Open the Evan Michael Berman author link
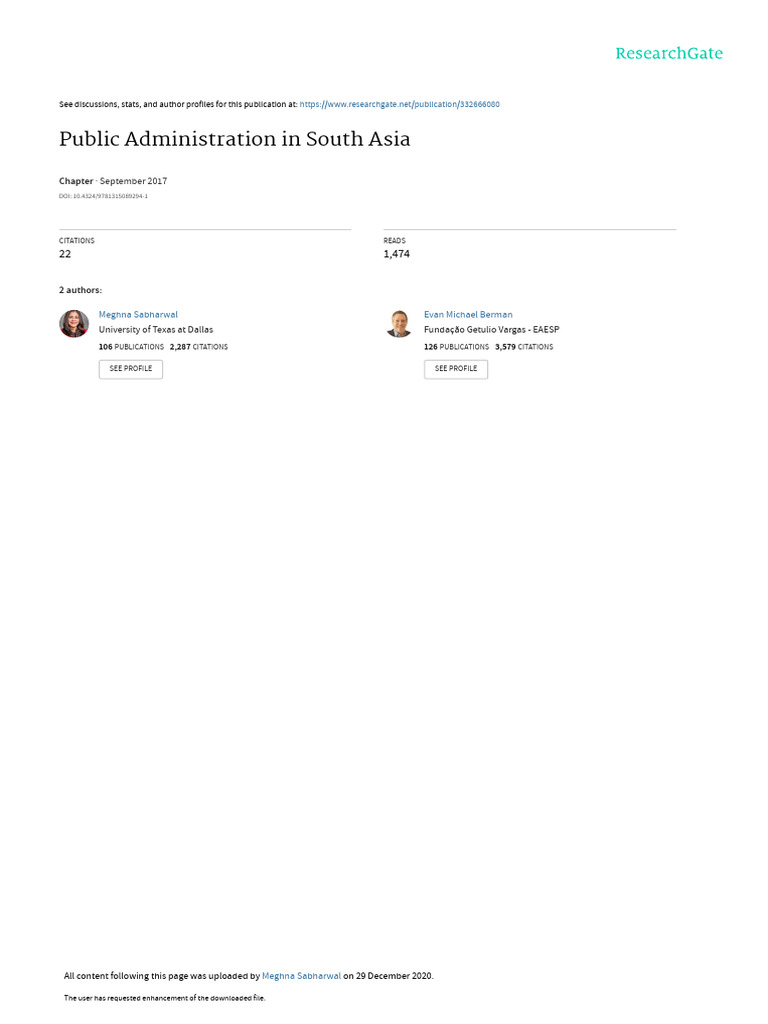This screenshot has height=1024, width=768. (x=468, y=314)
